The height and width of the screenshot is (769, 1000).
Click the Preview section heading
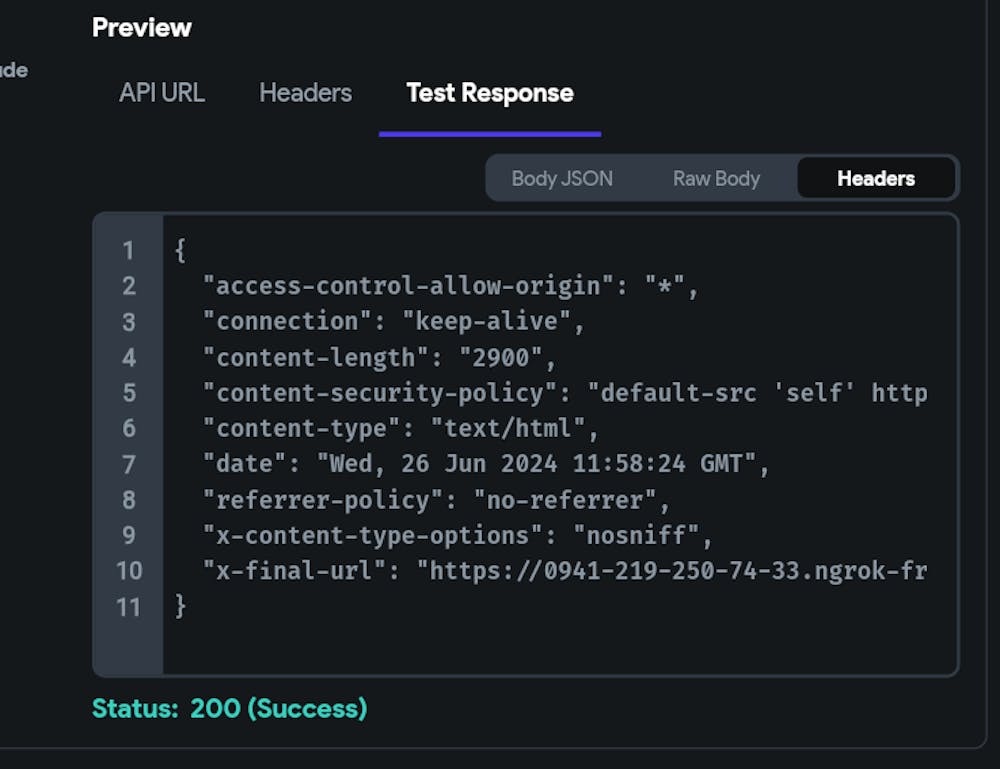coord(142,28)
